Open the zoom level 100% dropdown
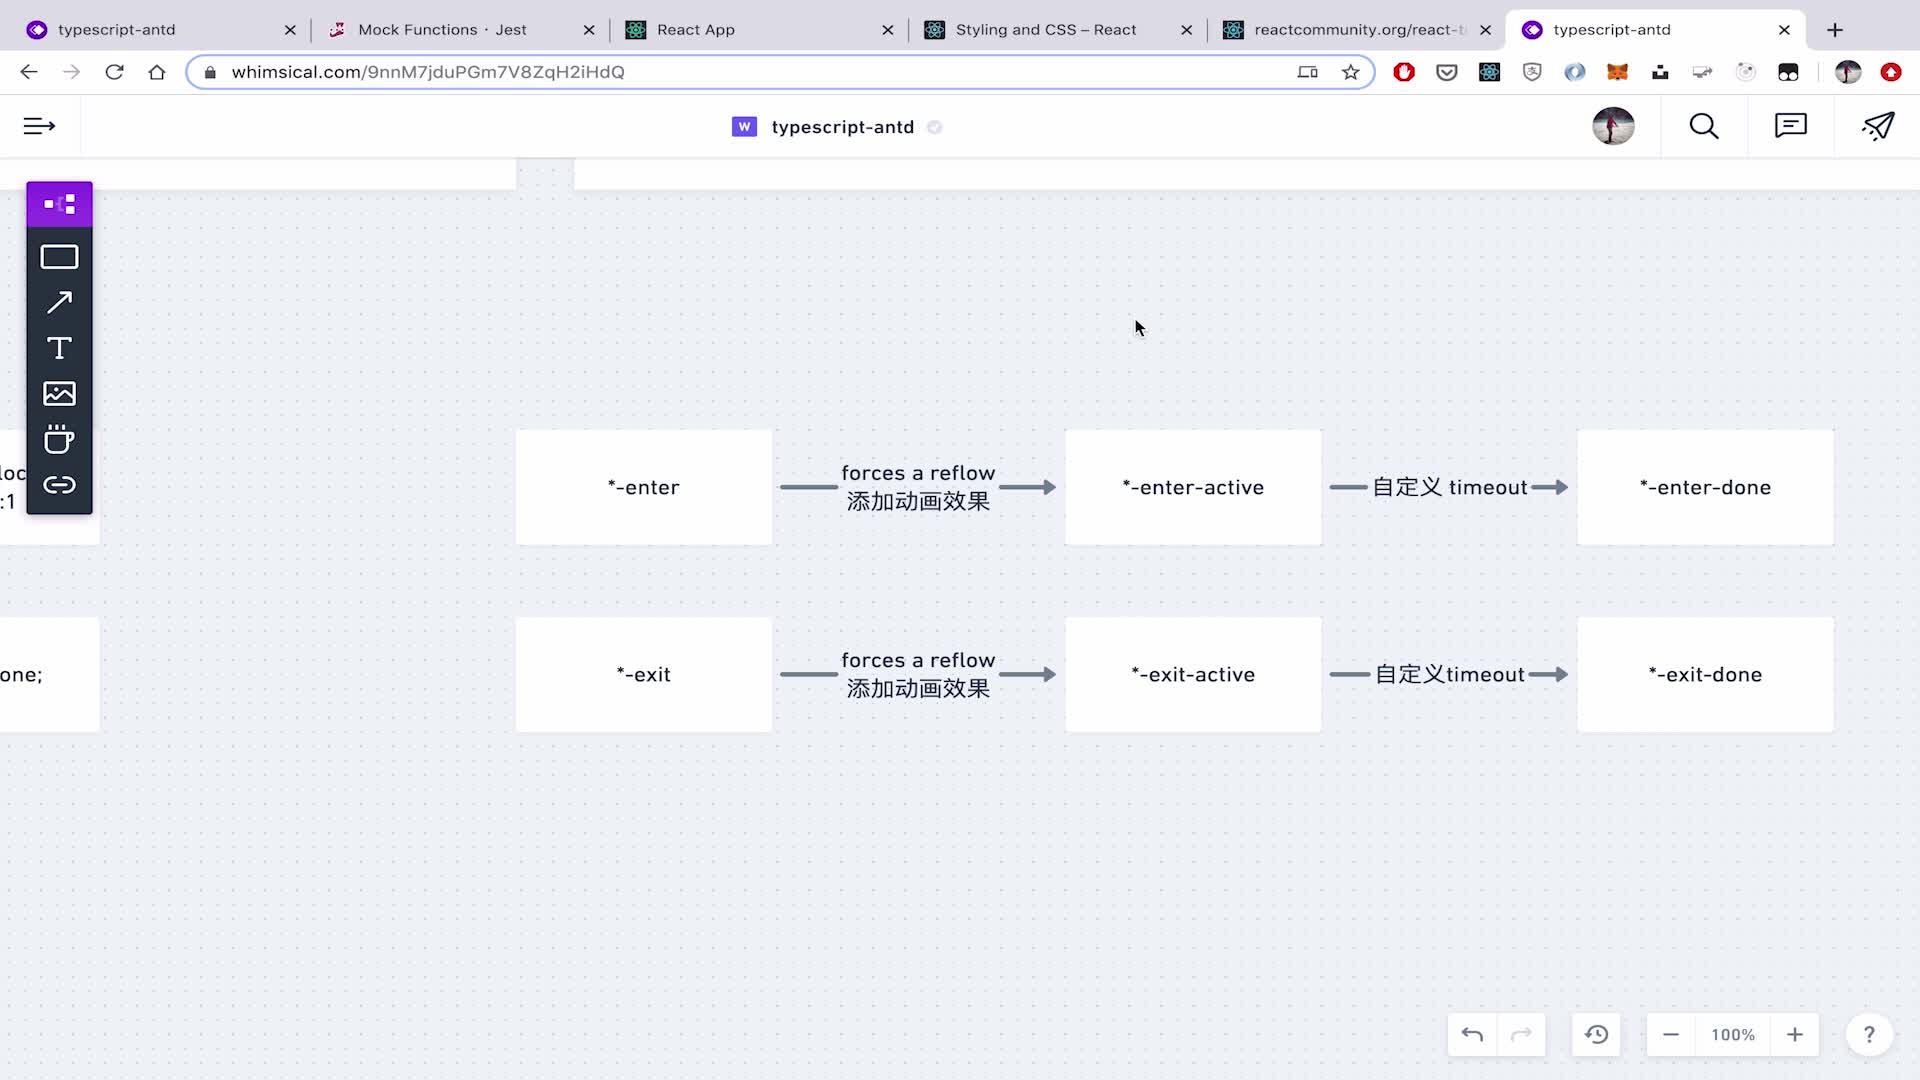The image size is (1920, 1080). pyautogui.click(x=1733, y=1035)
